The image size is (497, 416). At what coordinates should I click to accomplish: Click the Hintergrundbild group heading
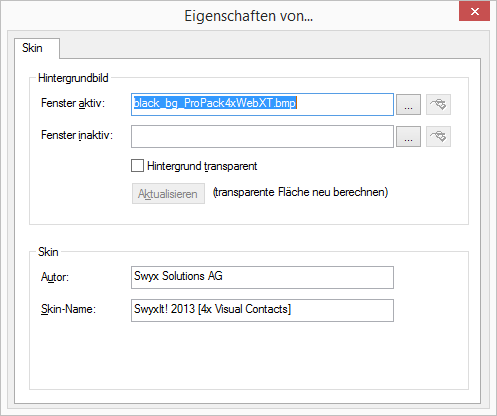(x=73, y=78)
